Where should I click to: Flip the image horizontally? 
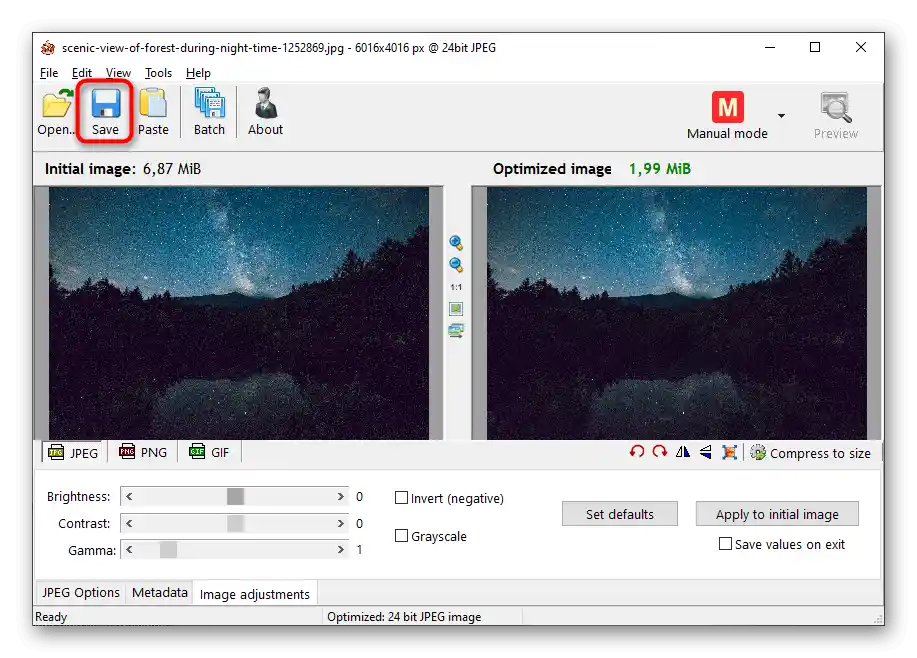pyautogui.click(x=682, y=452)
